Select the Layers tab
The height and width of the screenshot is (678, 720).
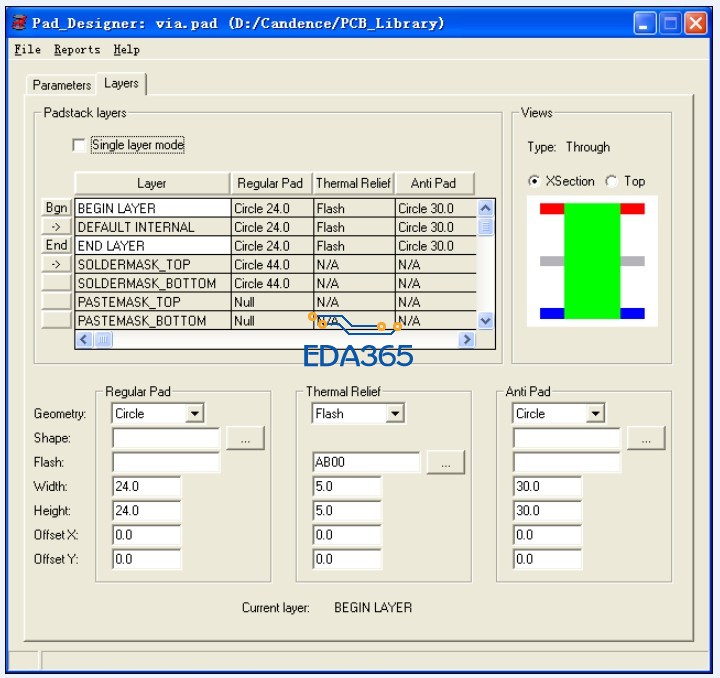click(x=121, y=84)
